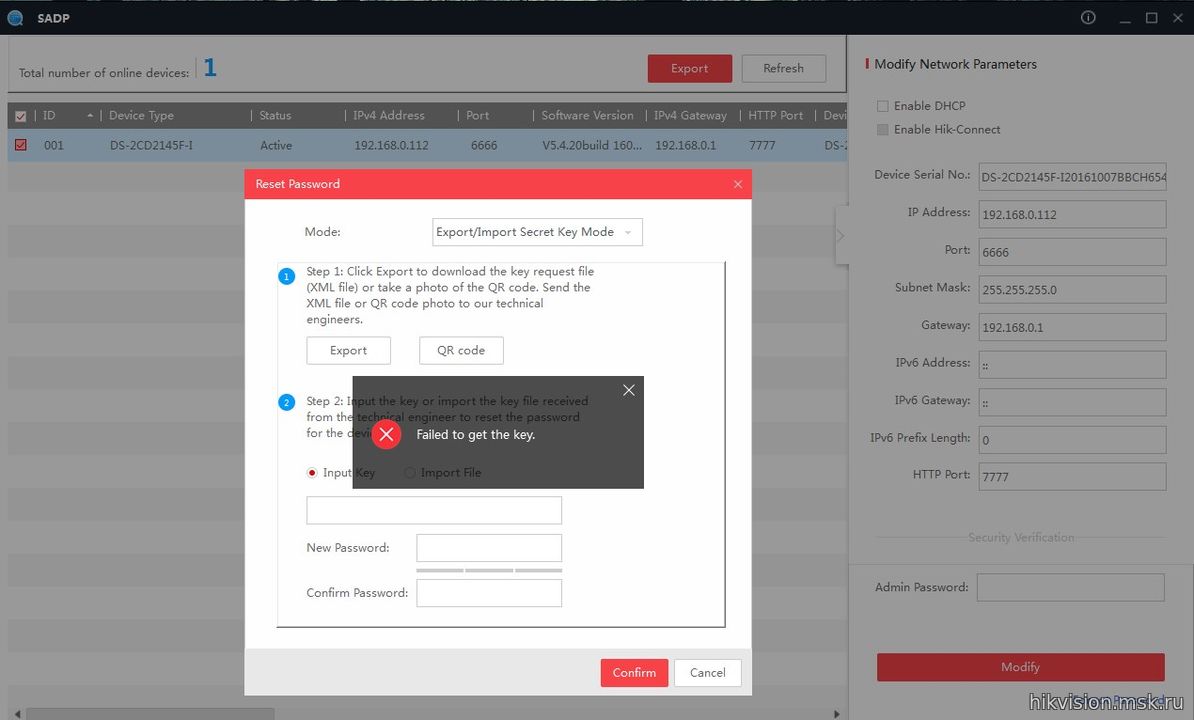Image resolution: width=1194 pixels, height=720 pixels.
Task: Click the red Modify button
Action: (1020, 667)
